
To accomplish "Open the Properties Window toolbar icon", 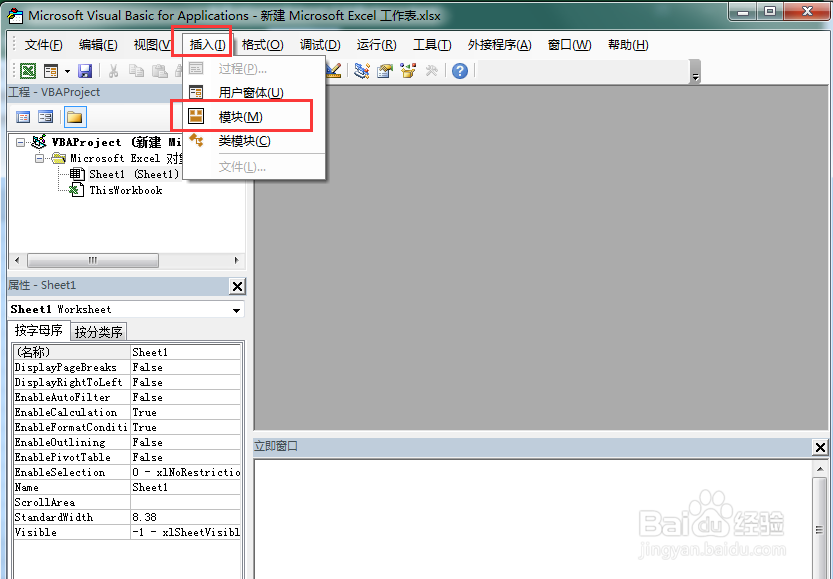I will coord(385,71).
